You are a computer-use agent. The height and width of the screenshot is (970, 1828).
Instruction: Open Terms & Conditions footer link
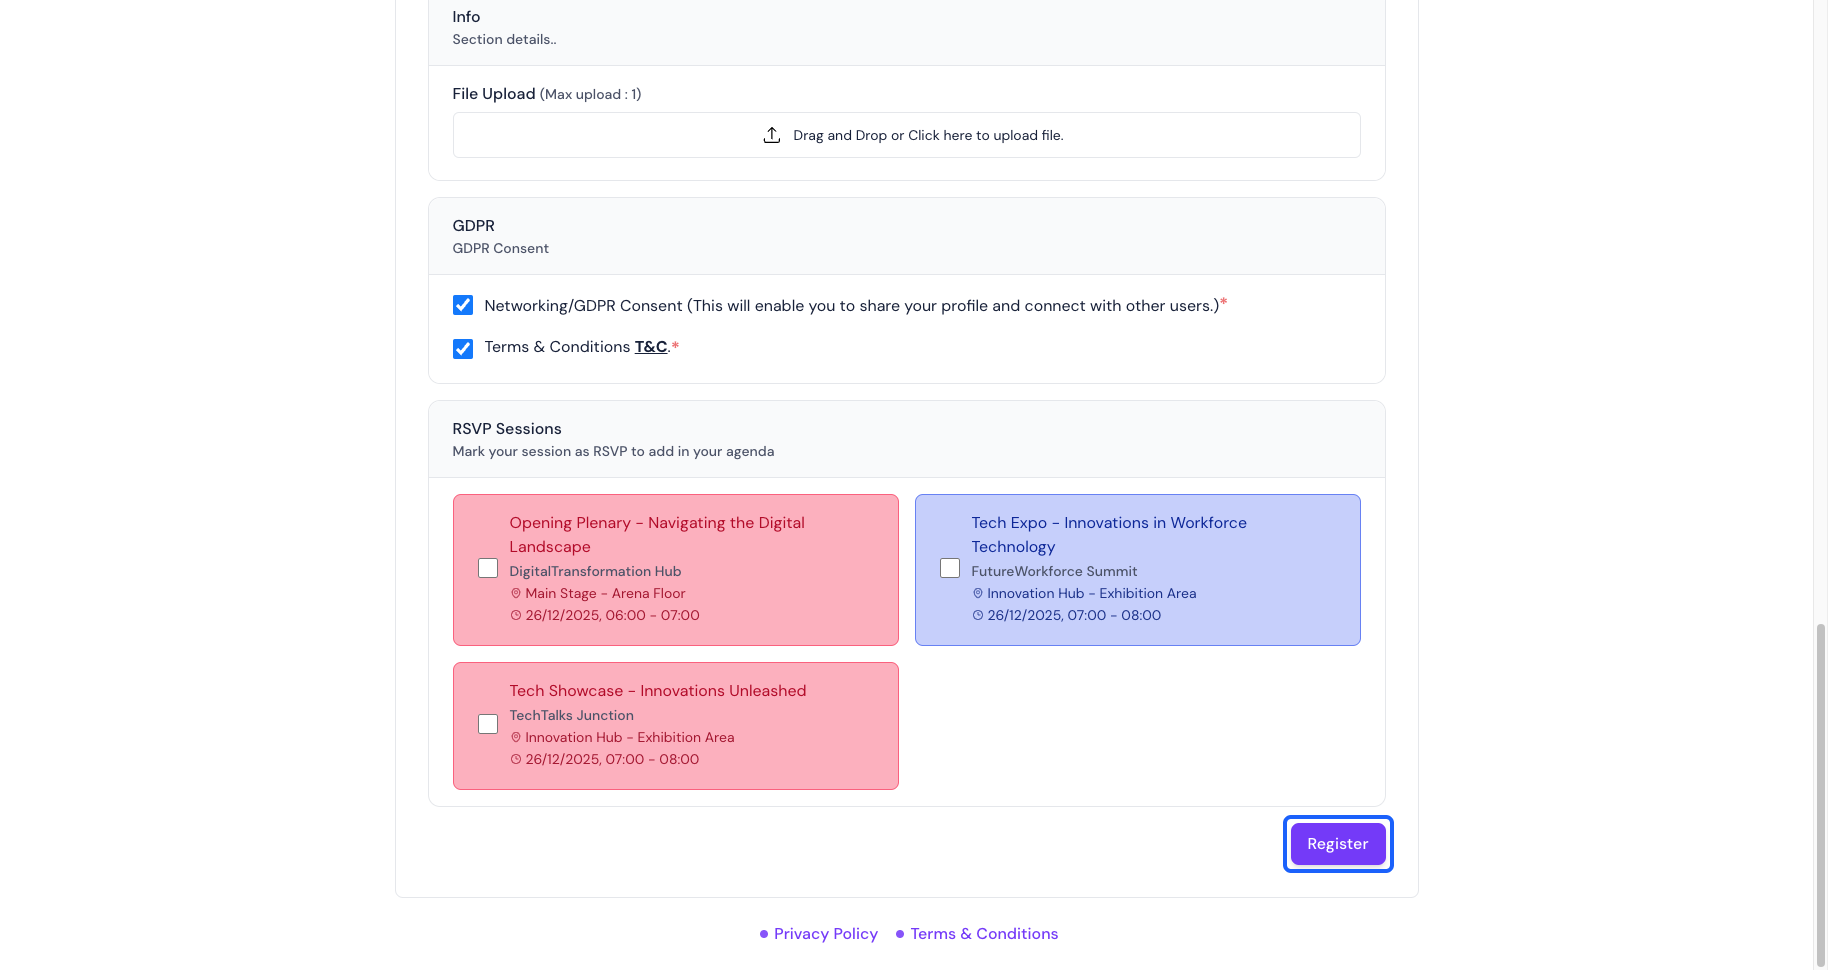pyautogui.click(x=984, y=934)
